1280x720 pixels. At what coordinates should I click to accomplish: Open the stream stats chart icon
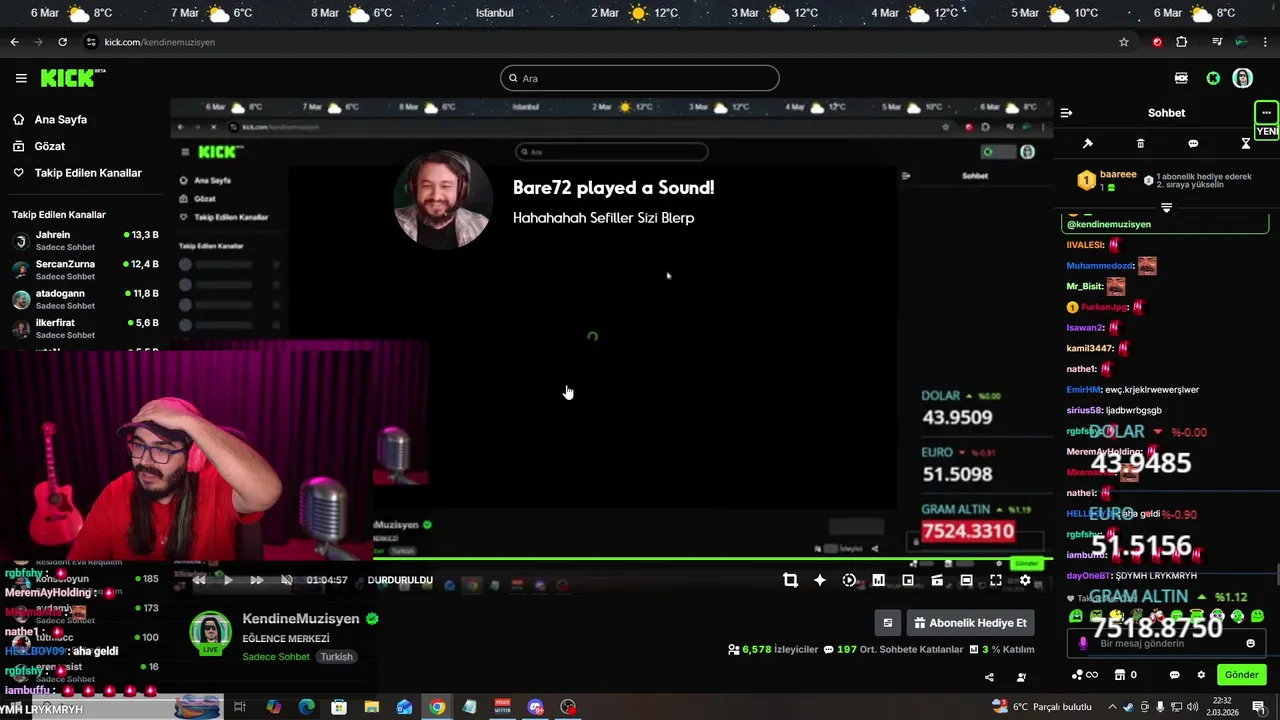(x=878, y=580)
